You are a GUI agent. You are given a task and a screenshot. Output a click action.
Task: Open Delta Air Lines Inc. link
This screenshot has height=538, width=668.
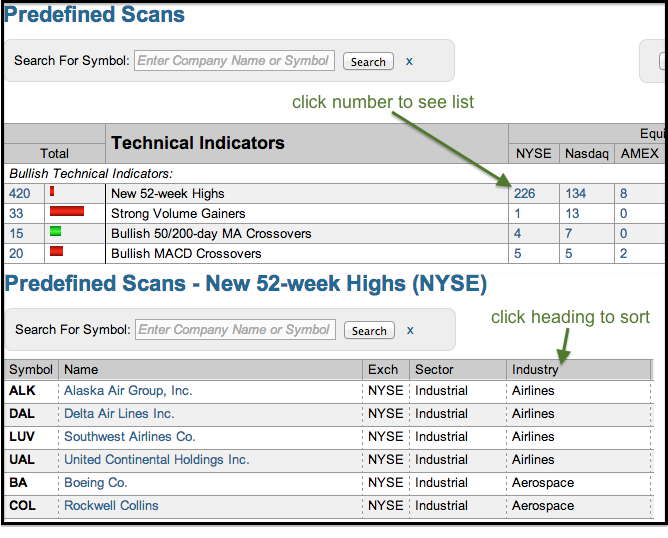(119, 414)
